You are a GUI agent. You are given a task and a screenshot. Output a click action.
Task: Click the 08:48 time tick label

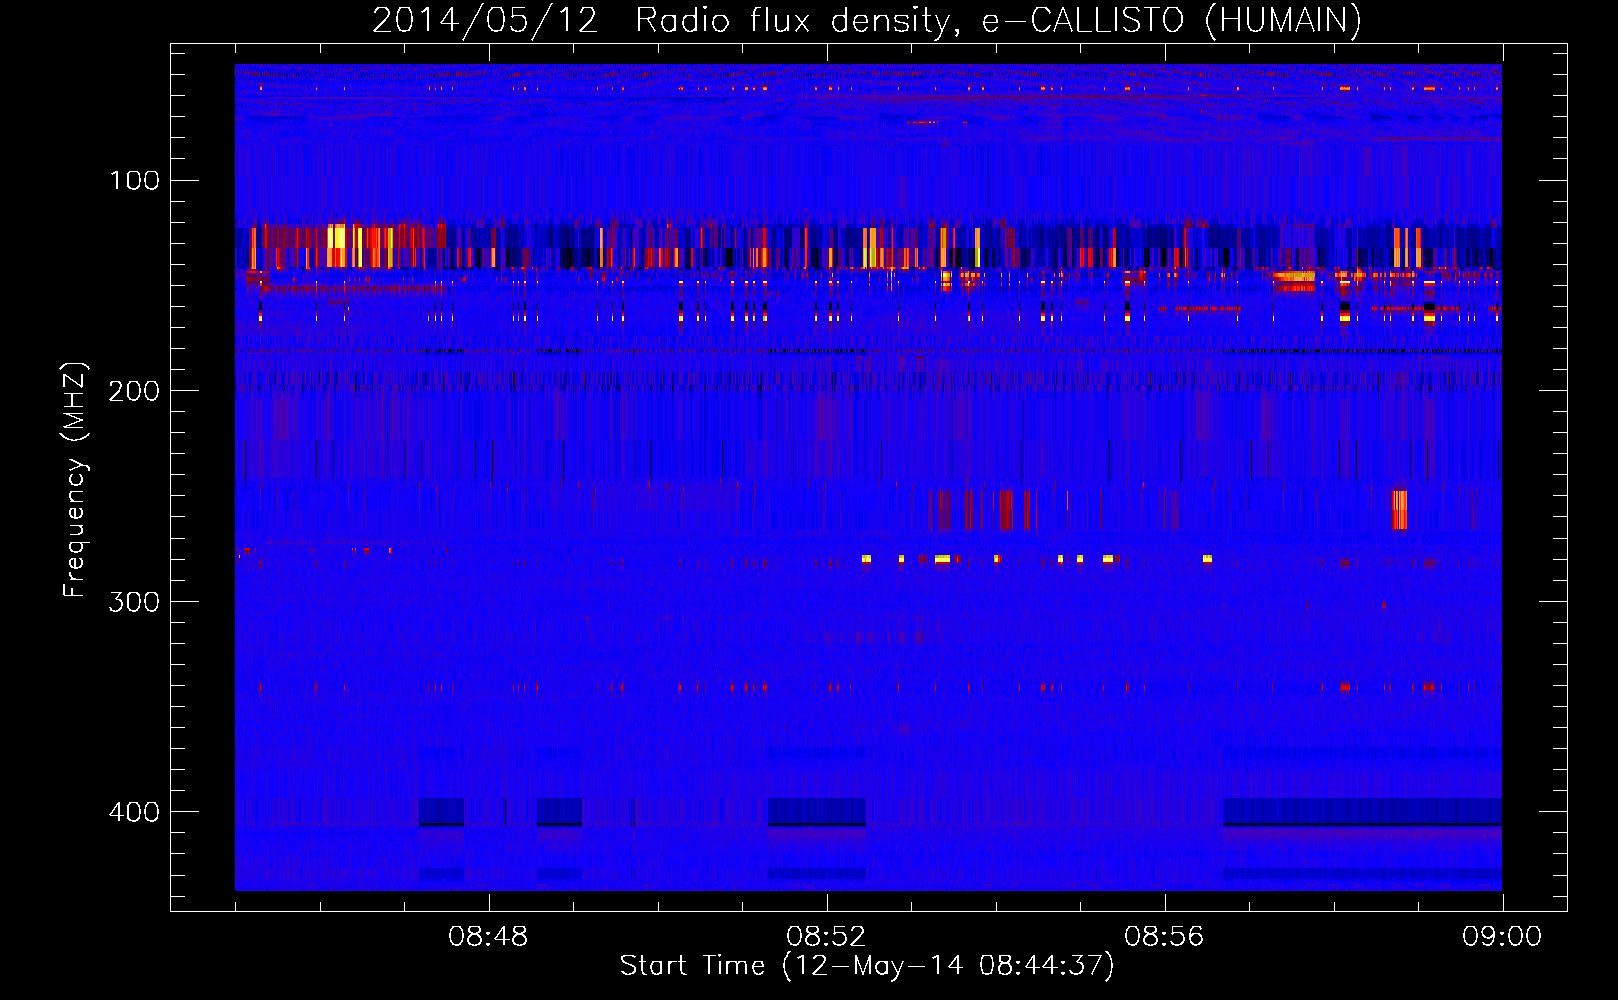(x=488, y=937)
